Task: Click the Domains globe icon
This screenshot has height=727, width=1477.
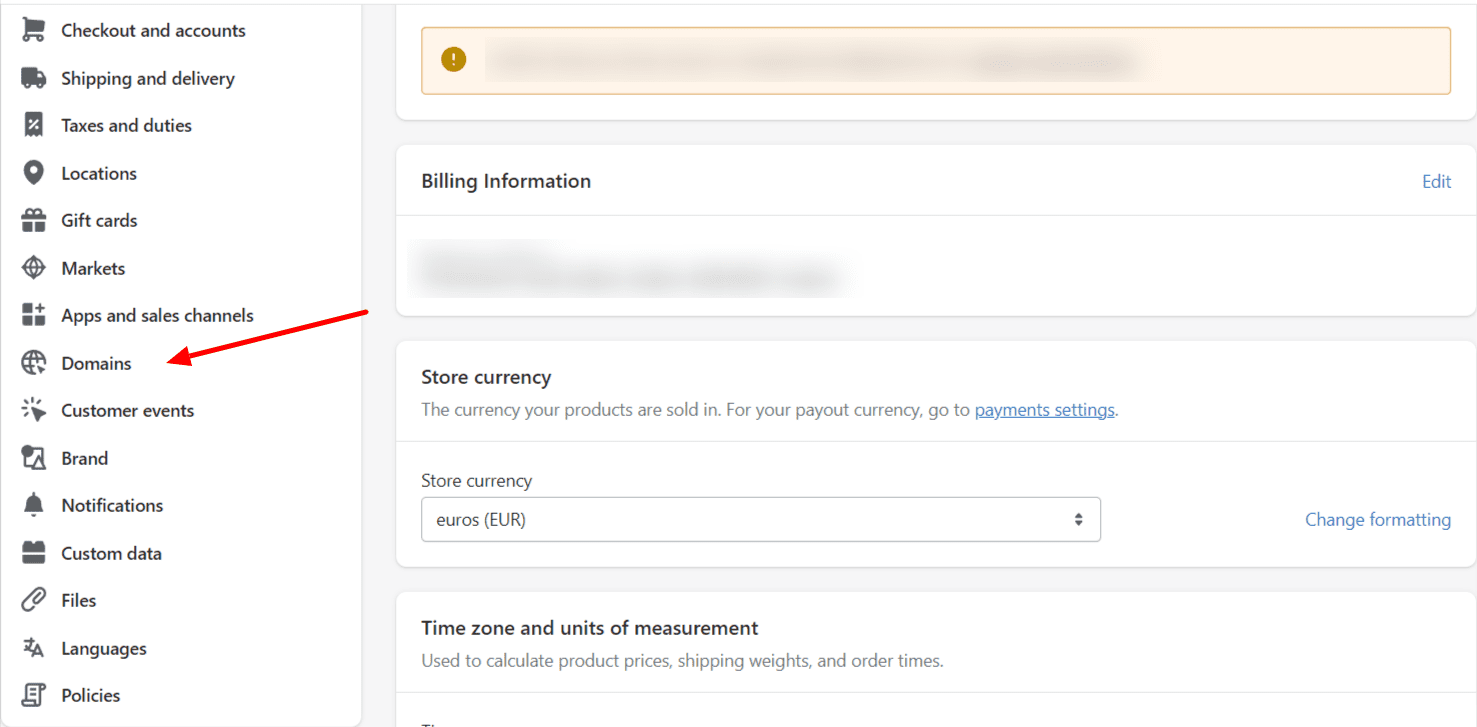Action: pos(33,362)
